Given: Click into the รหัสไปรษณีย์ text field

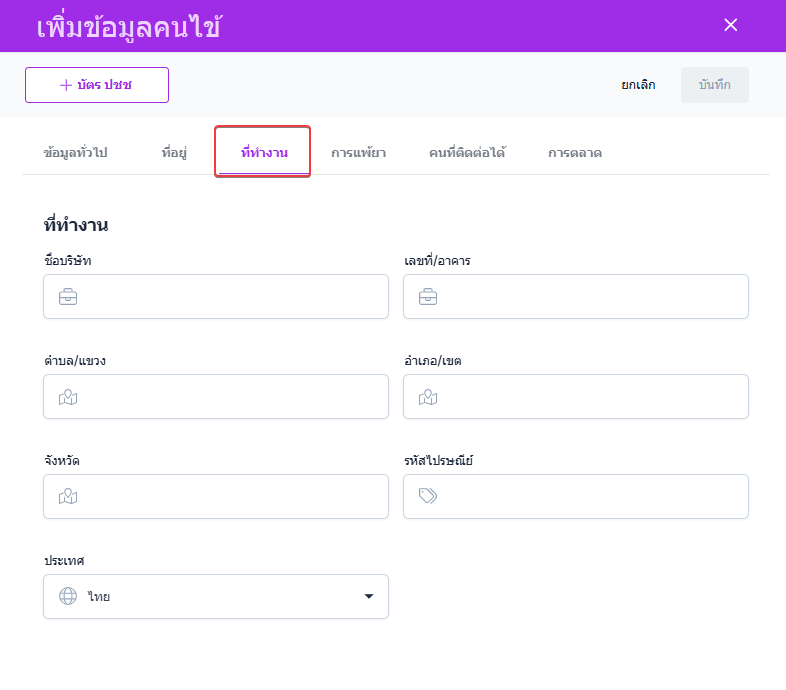Looking at the screenshot, I should (590, 497).
